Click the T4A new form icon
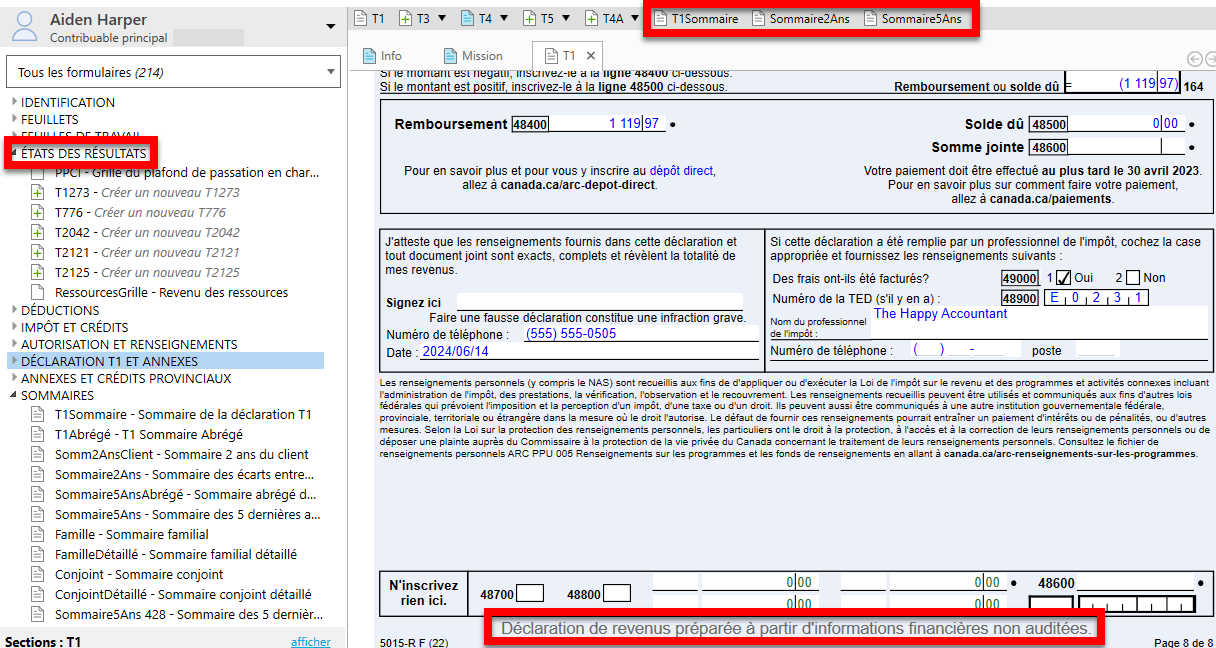 pos(592,18)
